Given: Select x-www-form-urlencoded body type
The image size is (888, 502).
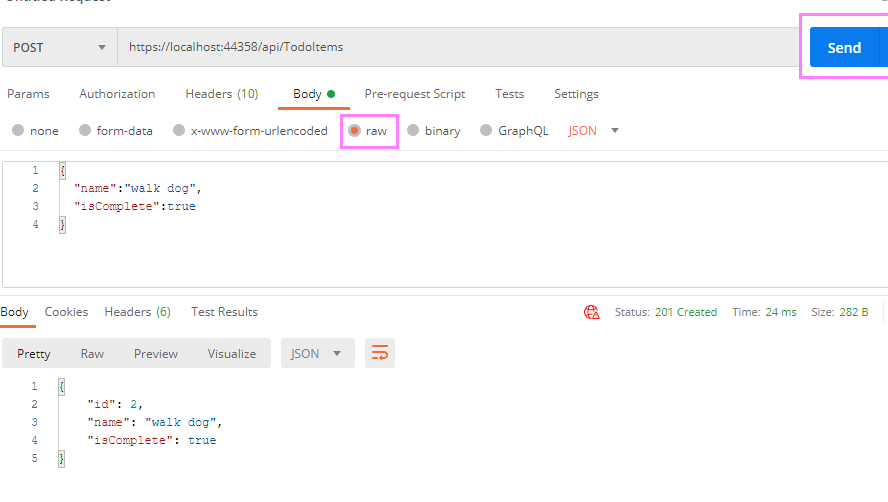Looking at the screenshot, I should point(250,131).
